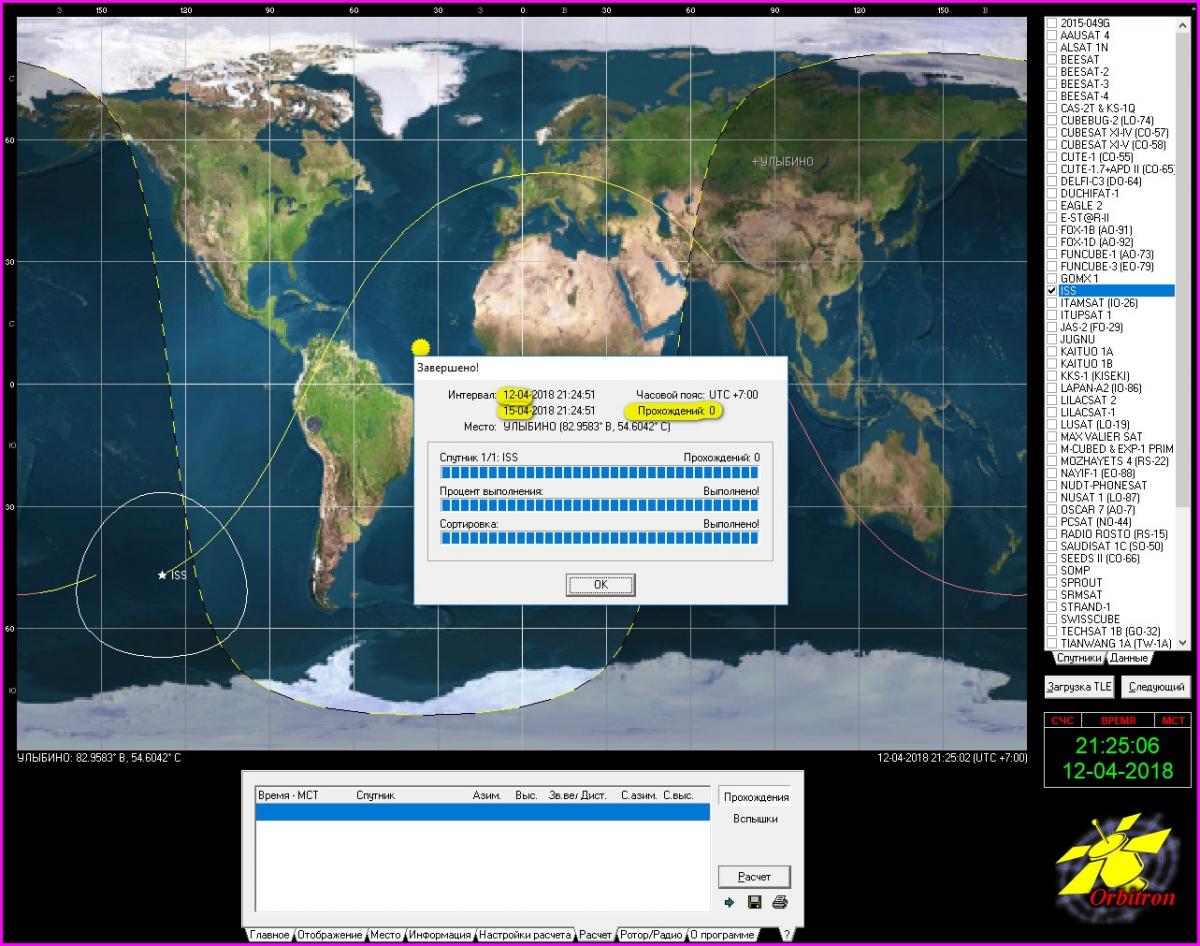Click the green arrow icon below Расчет
This screenshot has height=946, width=1200.
click(x=730, y=902)
